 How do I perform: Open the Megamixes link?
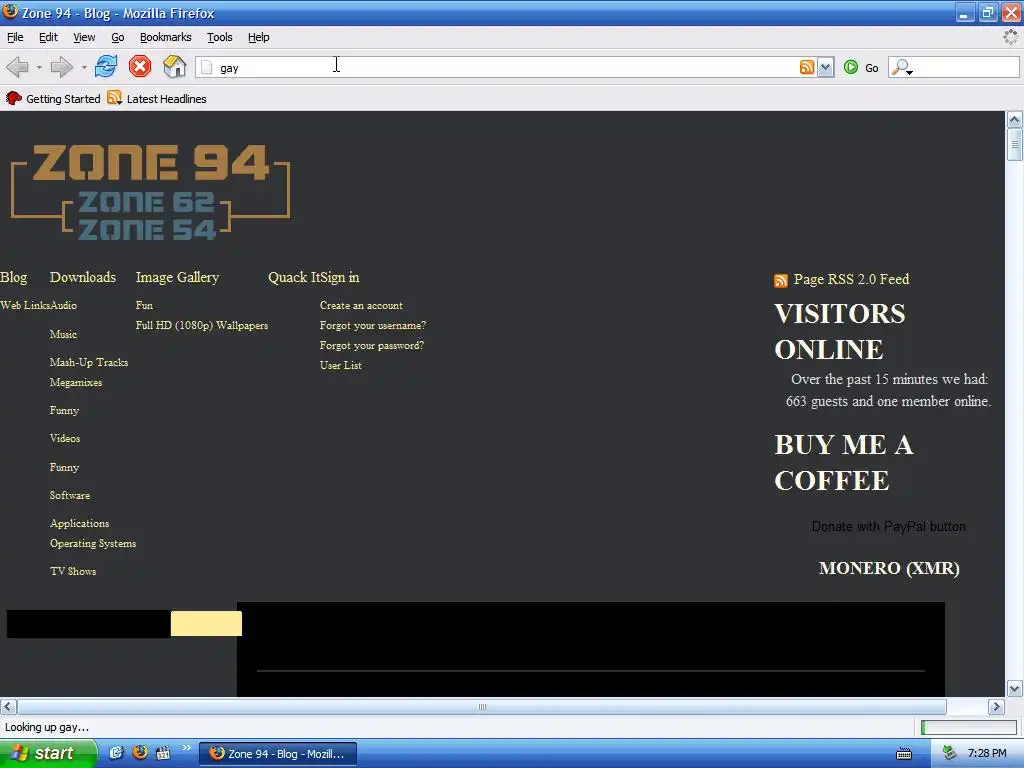[x=76, y=383]
